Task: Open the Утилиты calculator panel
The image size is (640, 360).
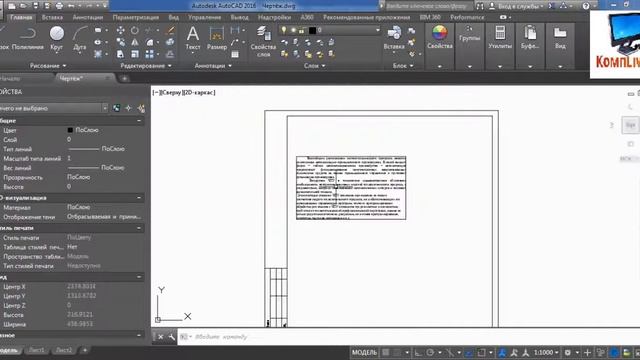Action: point(500,38)
